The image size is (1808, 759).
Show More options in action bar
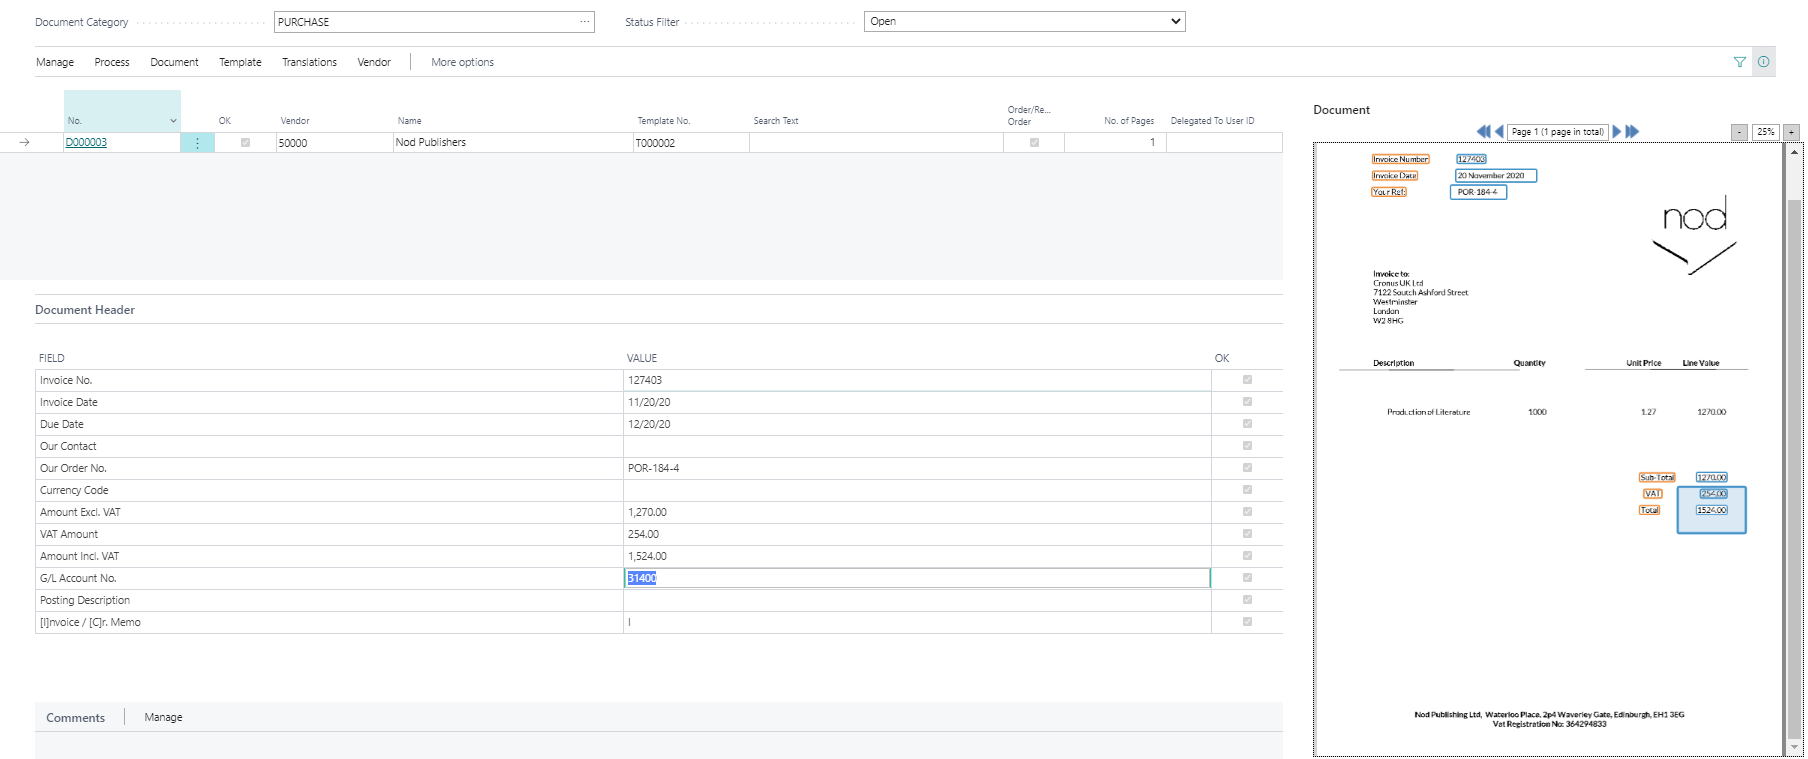[x=462, y=62]
